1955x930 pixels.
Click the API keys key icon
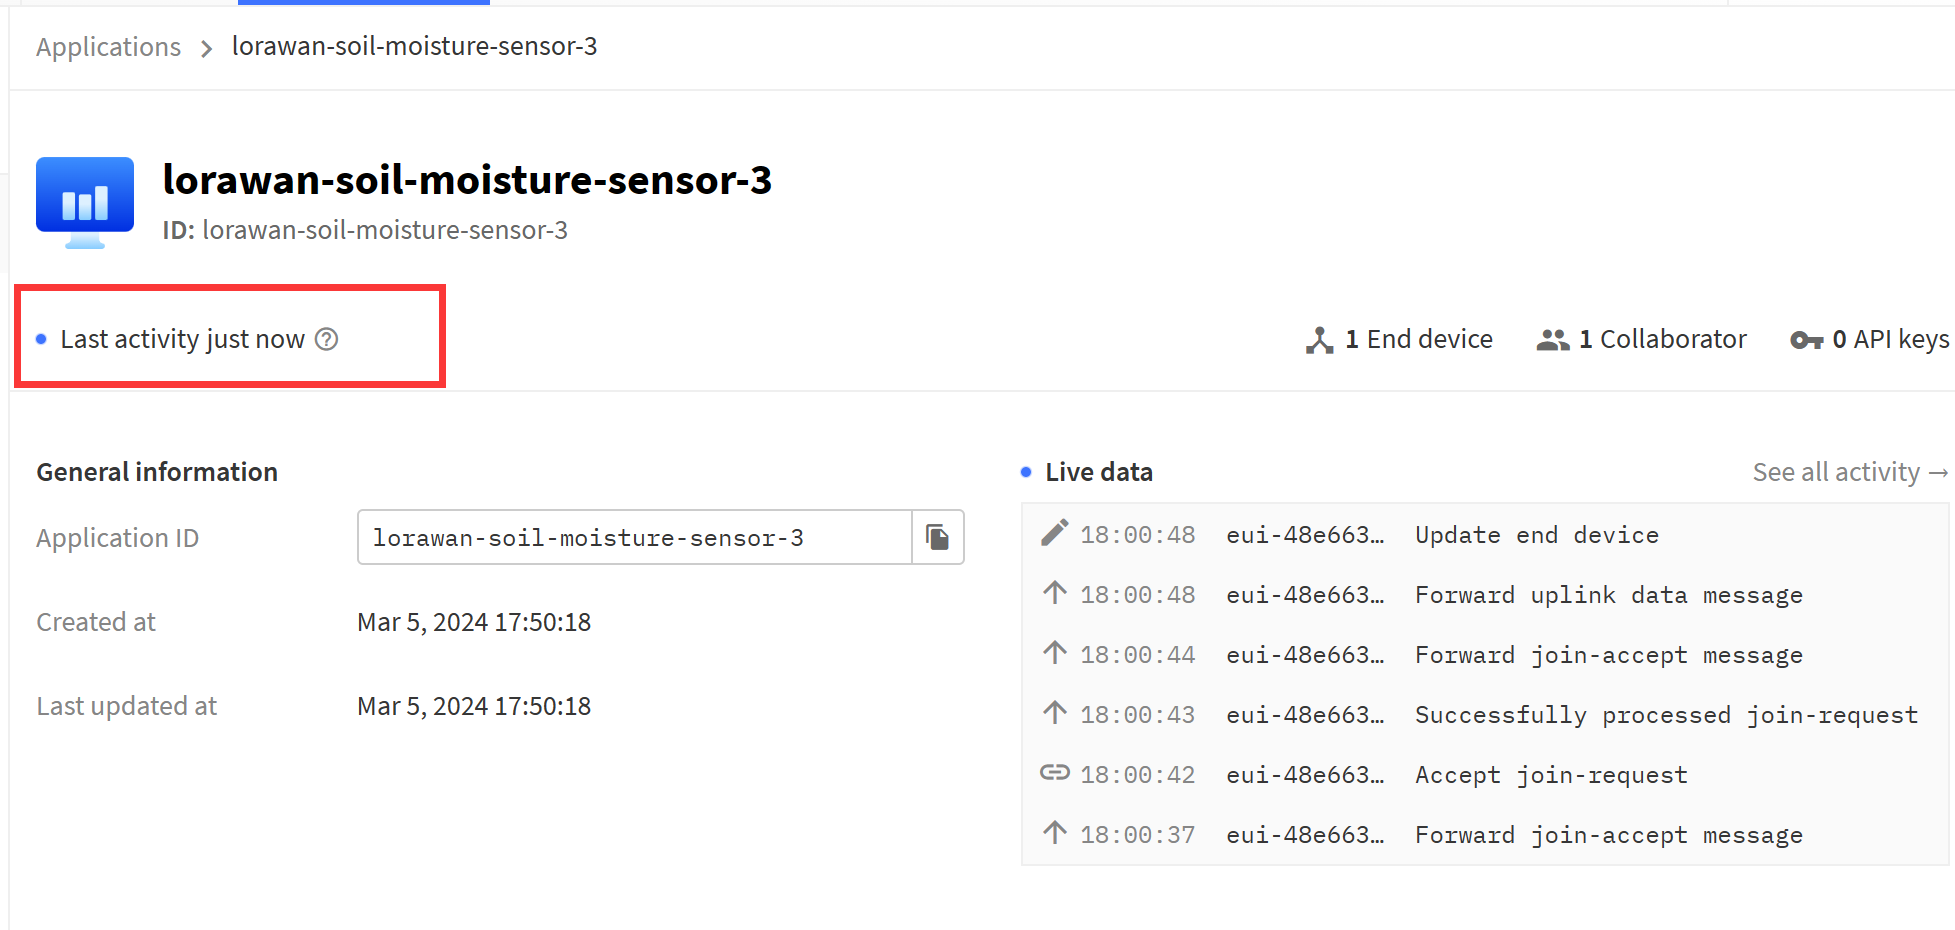pyautogui.click(x=1806, y=341)
